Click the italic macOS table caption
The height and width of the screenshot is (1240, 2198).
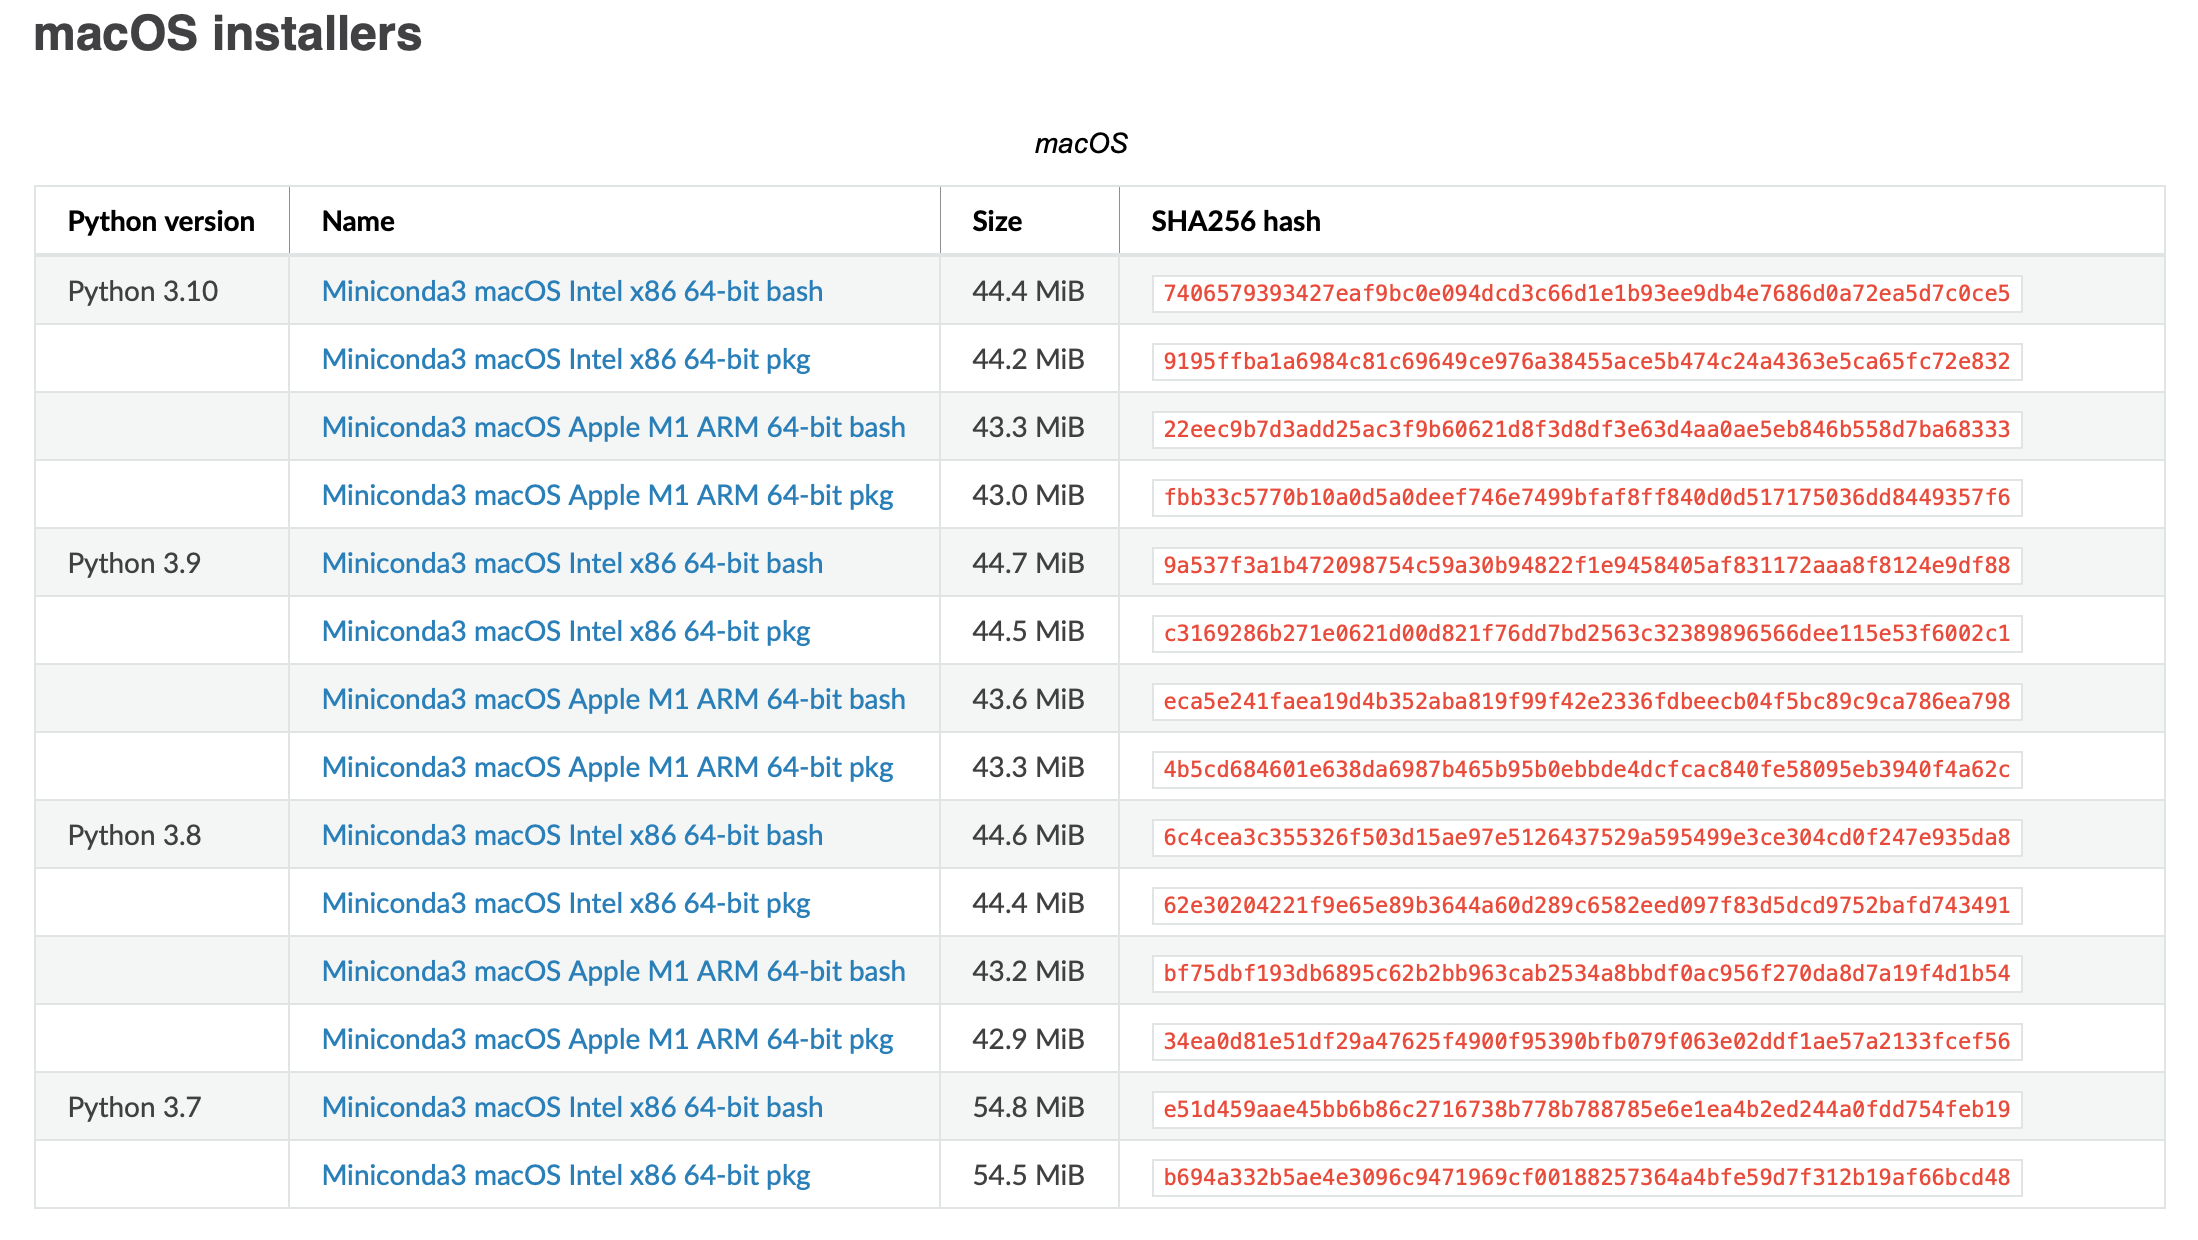[1081, 144]
